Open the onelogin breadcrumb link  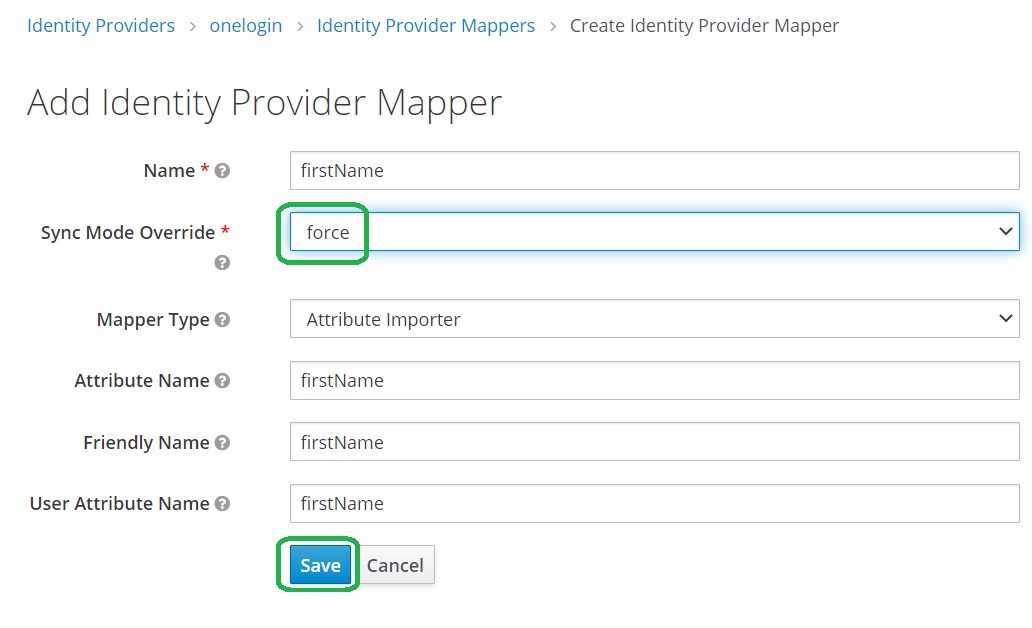pyautogui.click(x=246, y=26)
